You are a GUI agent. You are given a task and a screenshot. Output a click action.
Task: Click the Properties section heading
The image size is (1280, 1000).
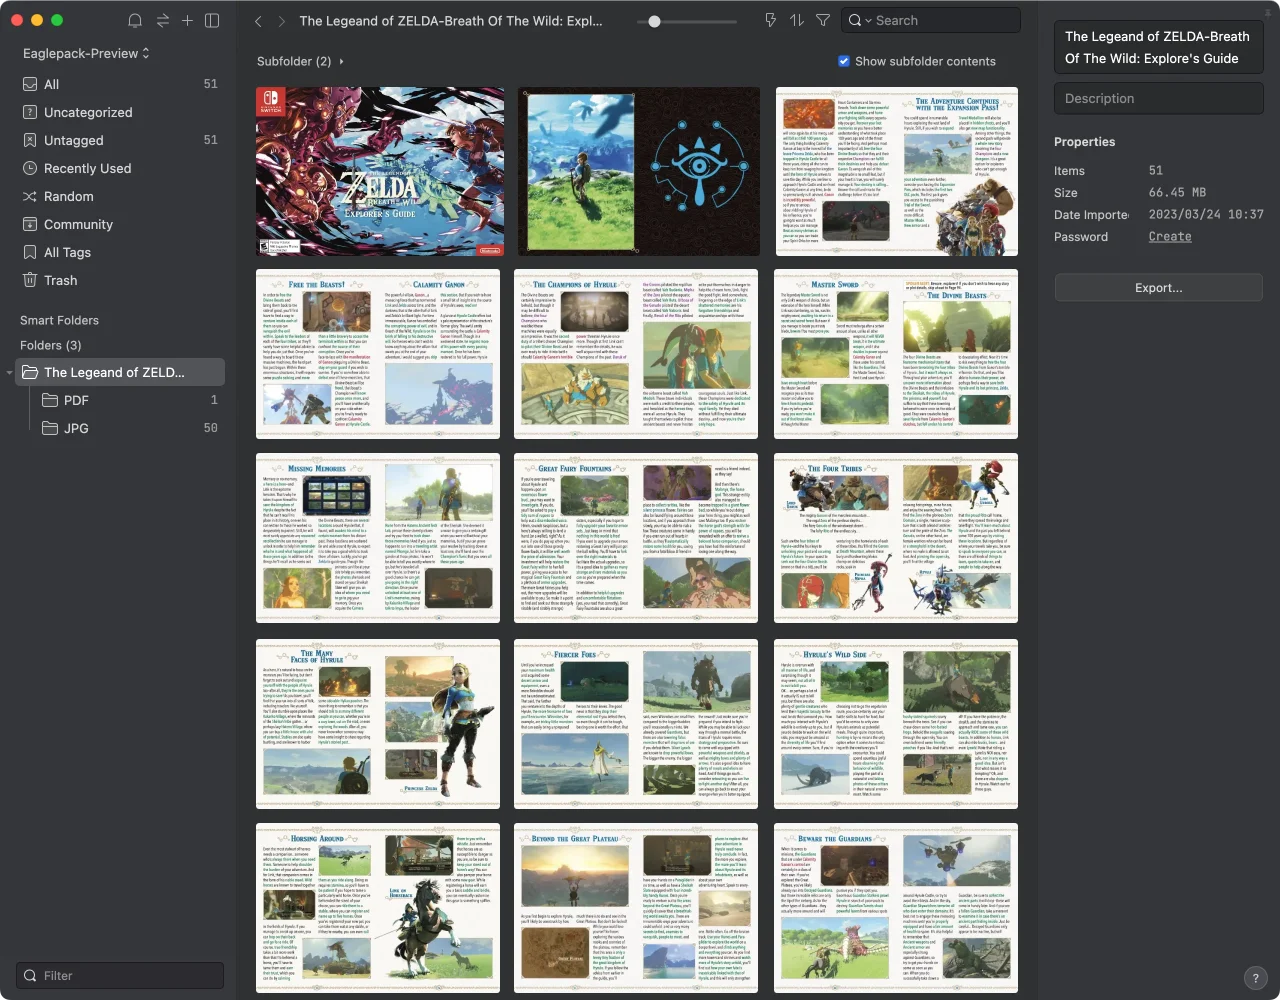coord(1084,142)
